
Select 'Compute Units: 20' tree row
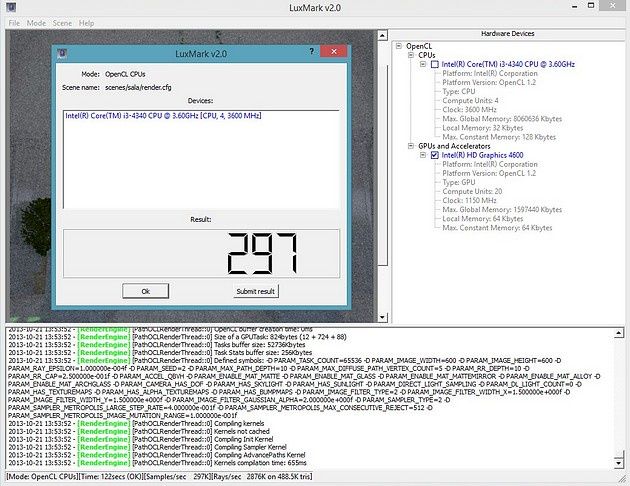472,192
